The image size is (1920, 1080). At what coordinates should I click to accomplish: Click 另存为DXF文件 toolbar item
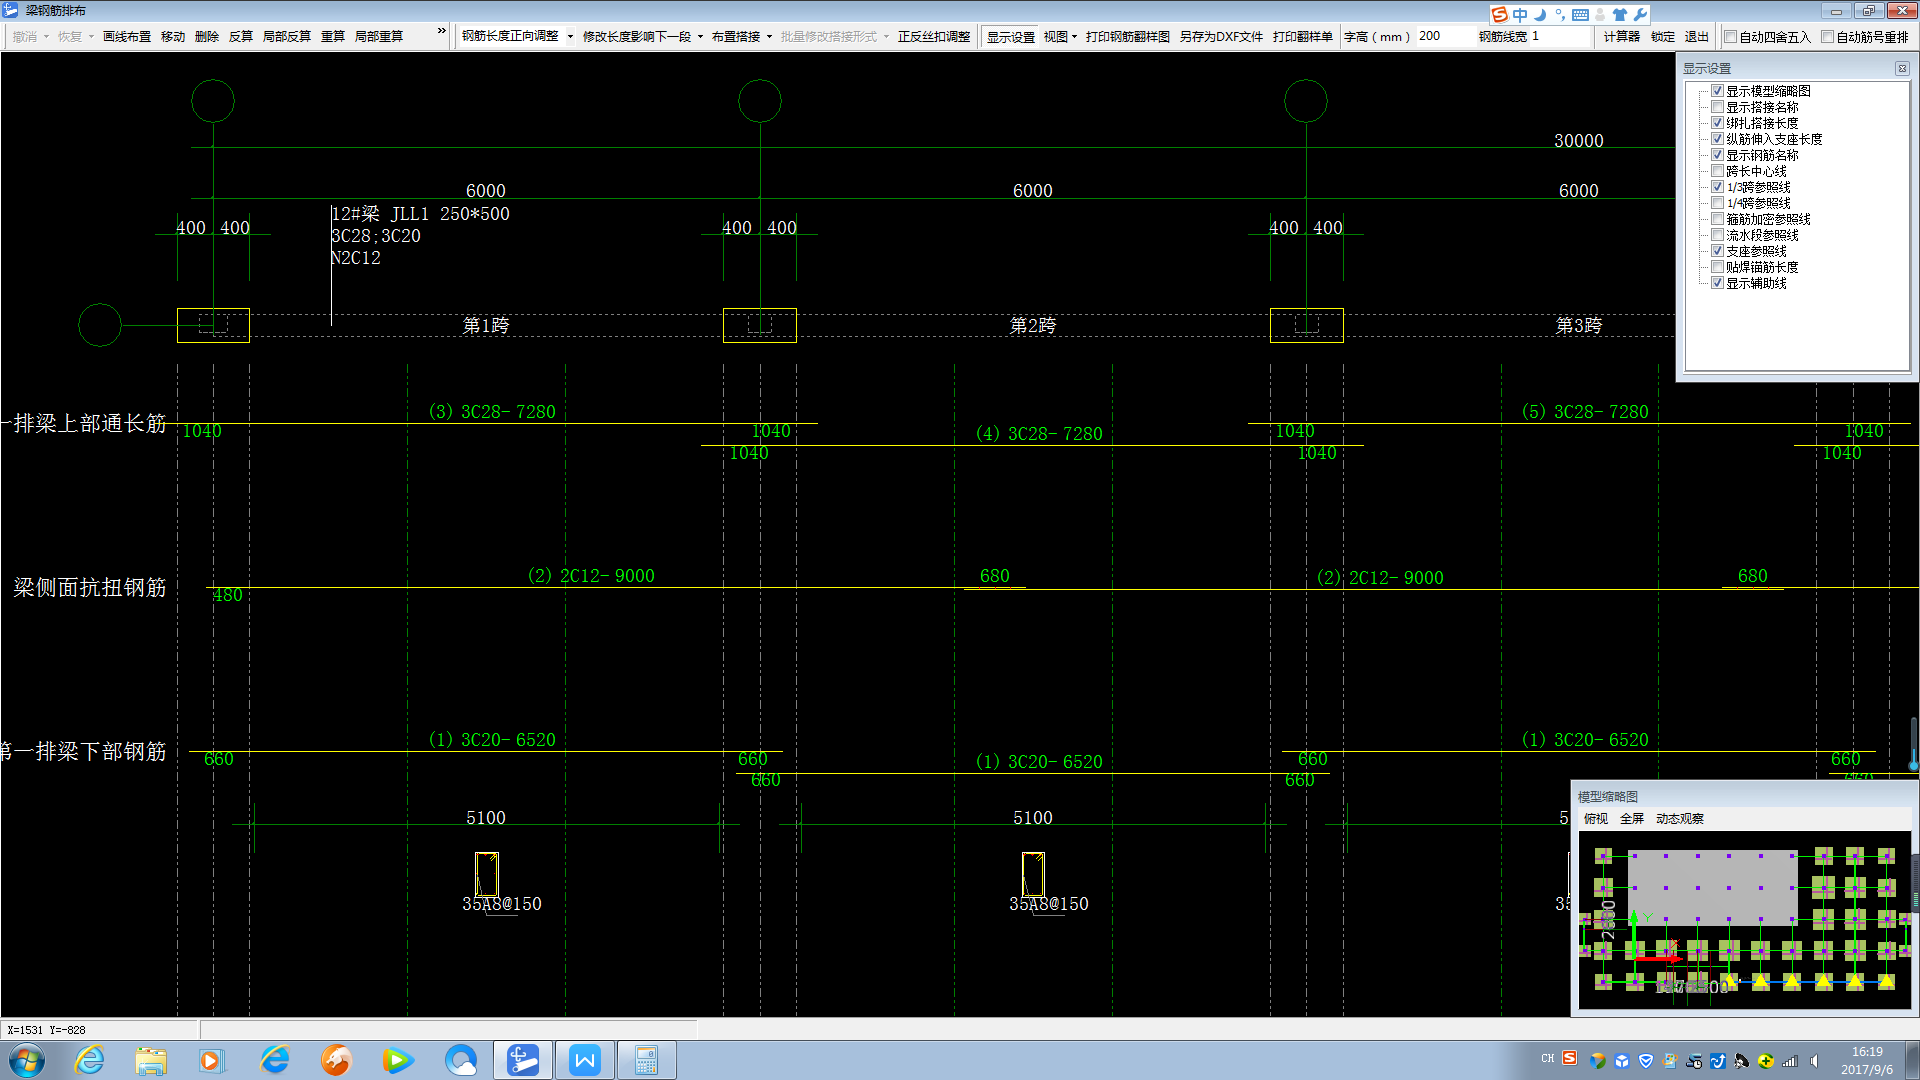(1220, 37)
